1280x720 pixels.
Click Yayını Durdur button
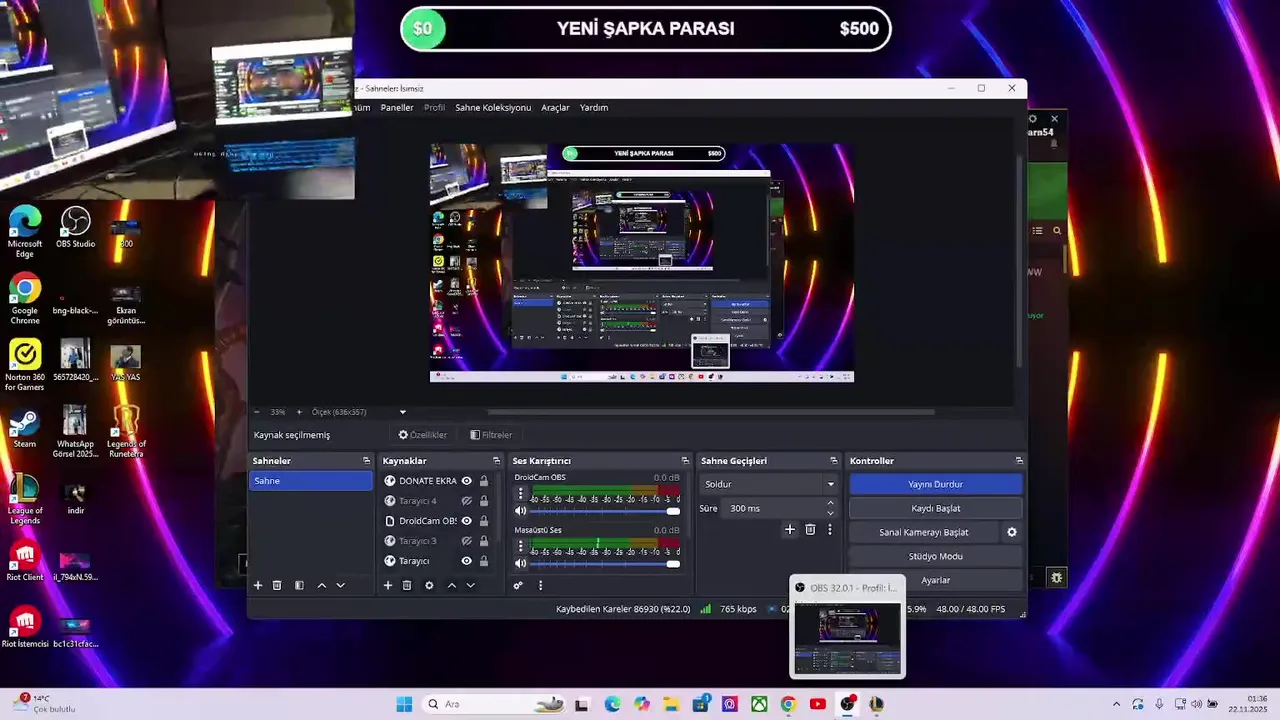(x=935, y=484)
